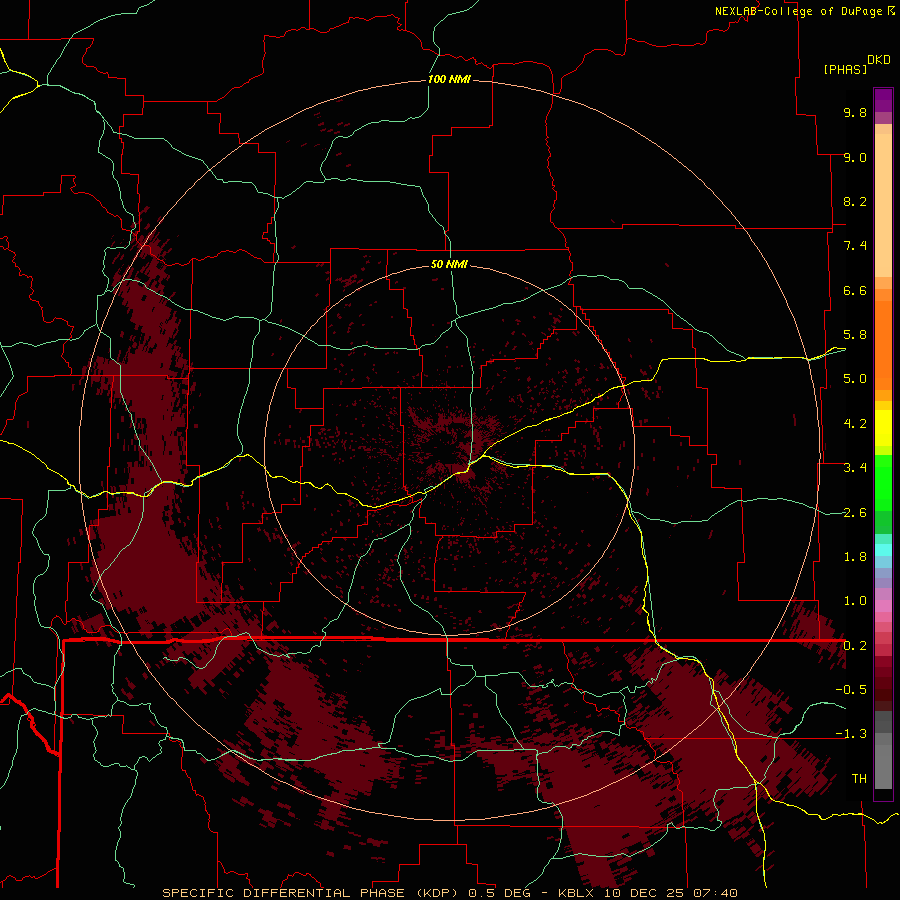Click the [PHAS] legend header

point(845,69)
